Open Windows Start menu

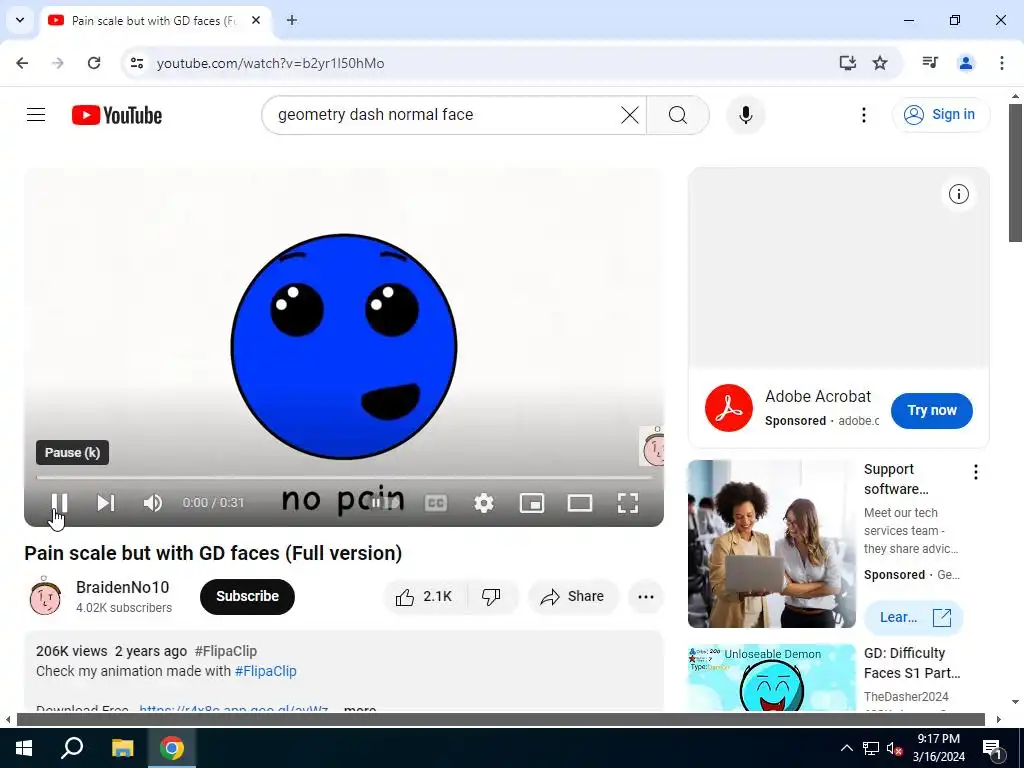[24, 748]
